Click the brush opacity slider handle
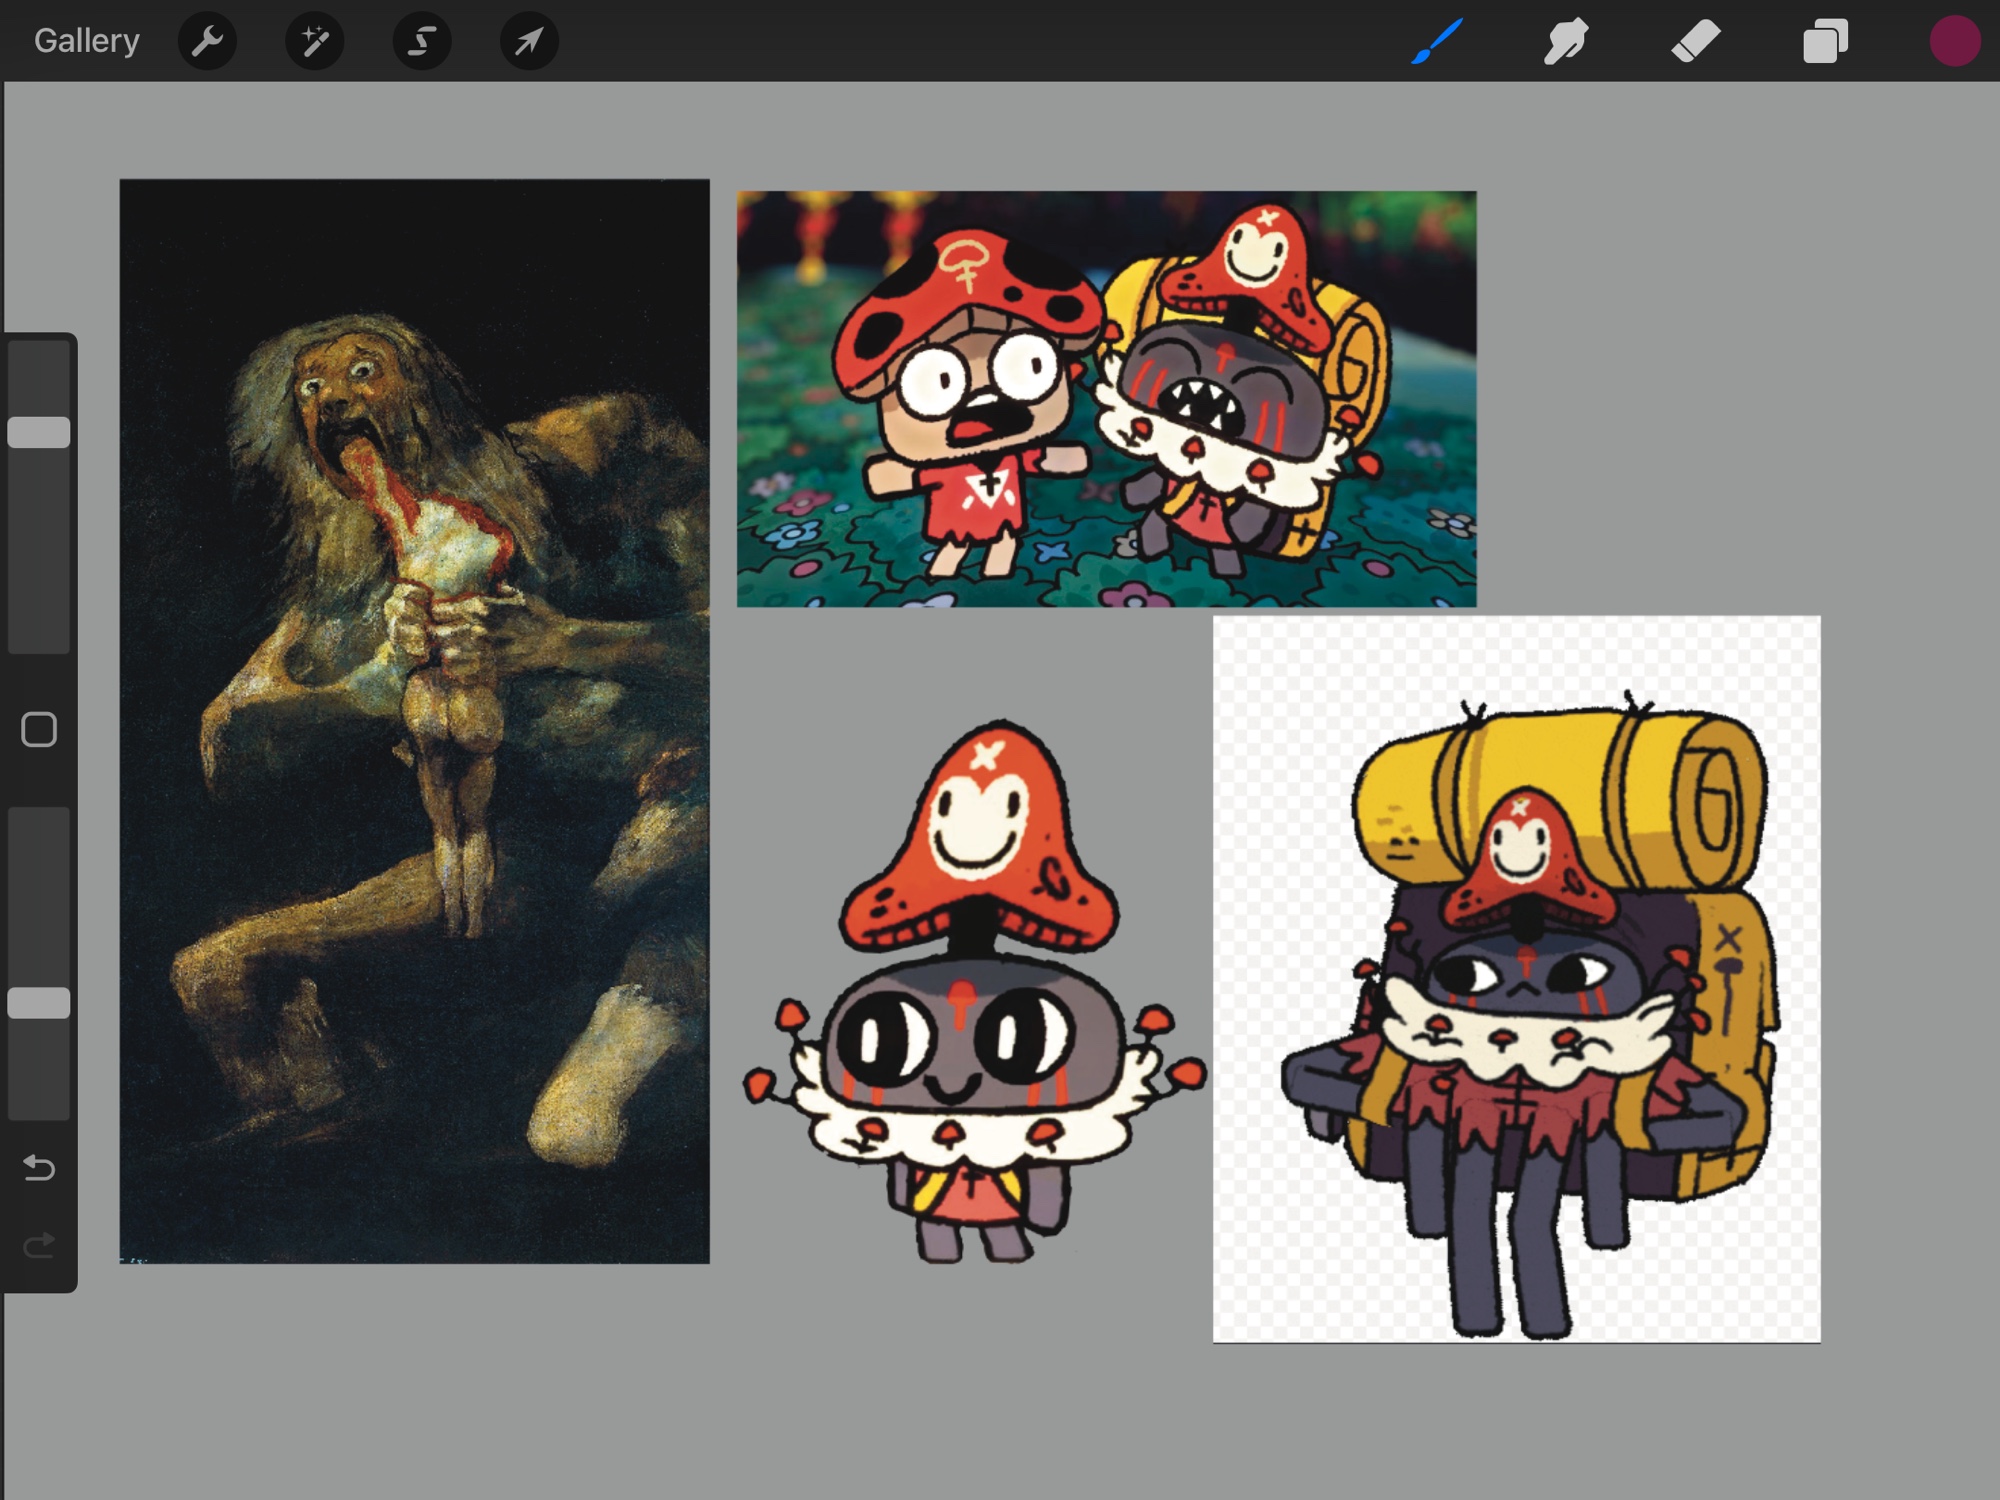 coord(39,1003)
